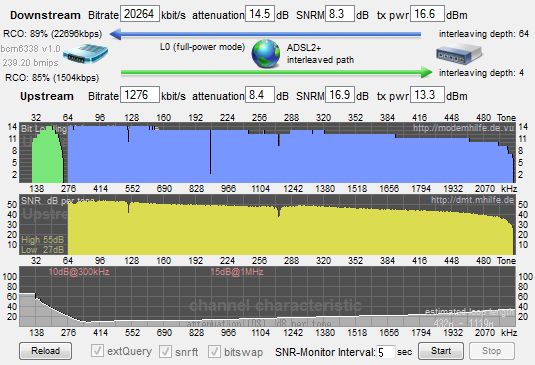Image resolution: width=535 pixels, height=365 pixels.
Task: Open the dmt.mhilfe.de link
Action: click(x=472, y=200)
